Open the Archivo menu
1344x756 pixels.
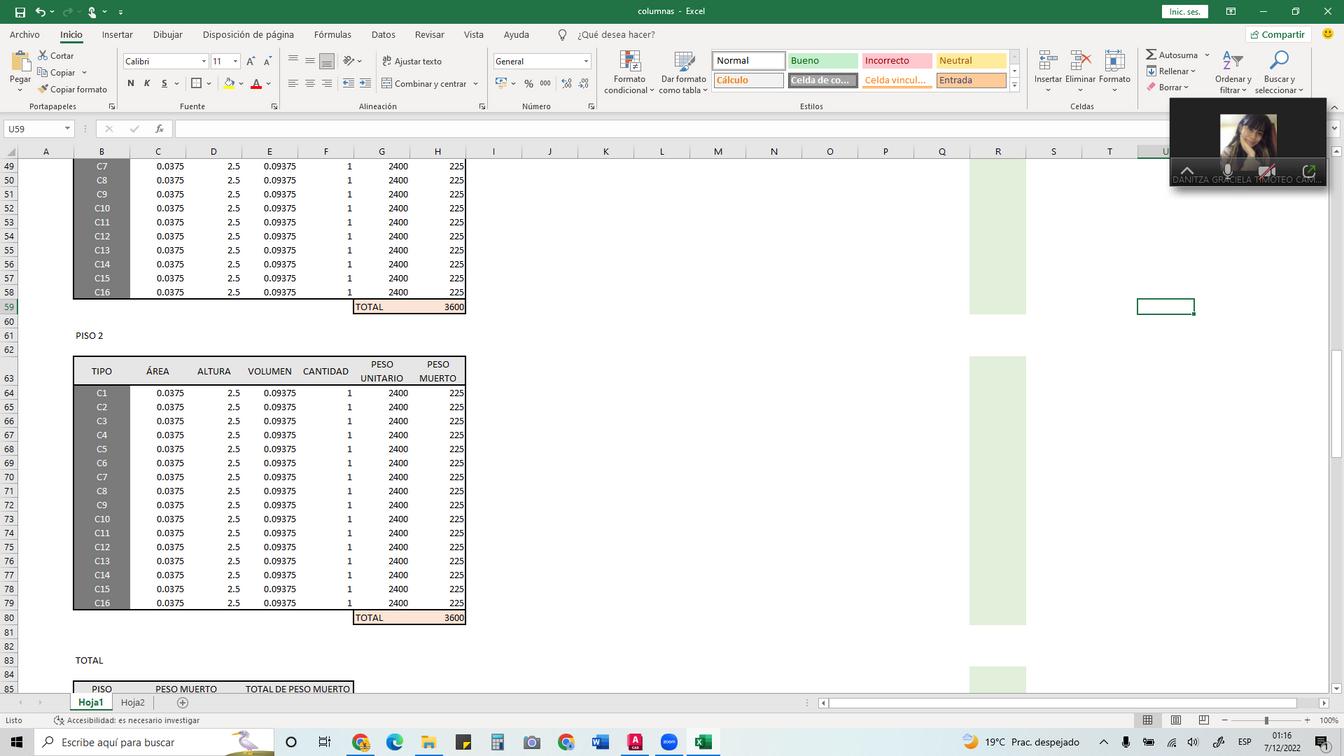(x=25, y=34)
